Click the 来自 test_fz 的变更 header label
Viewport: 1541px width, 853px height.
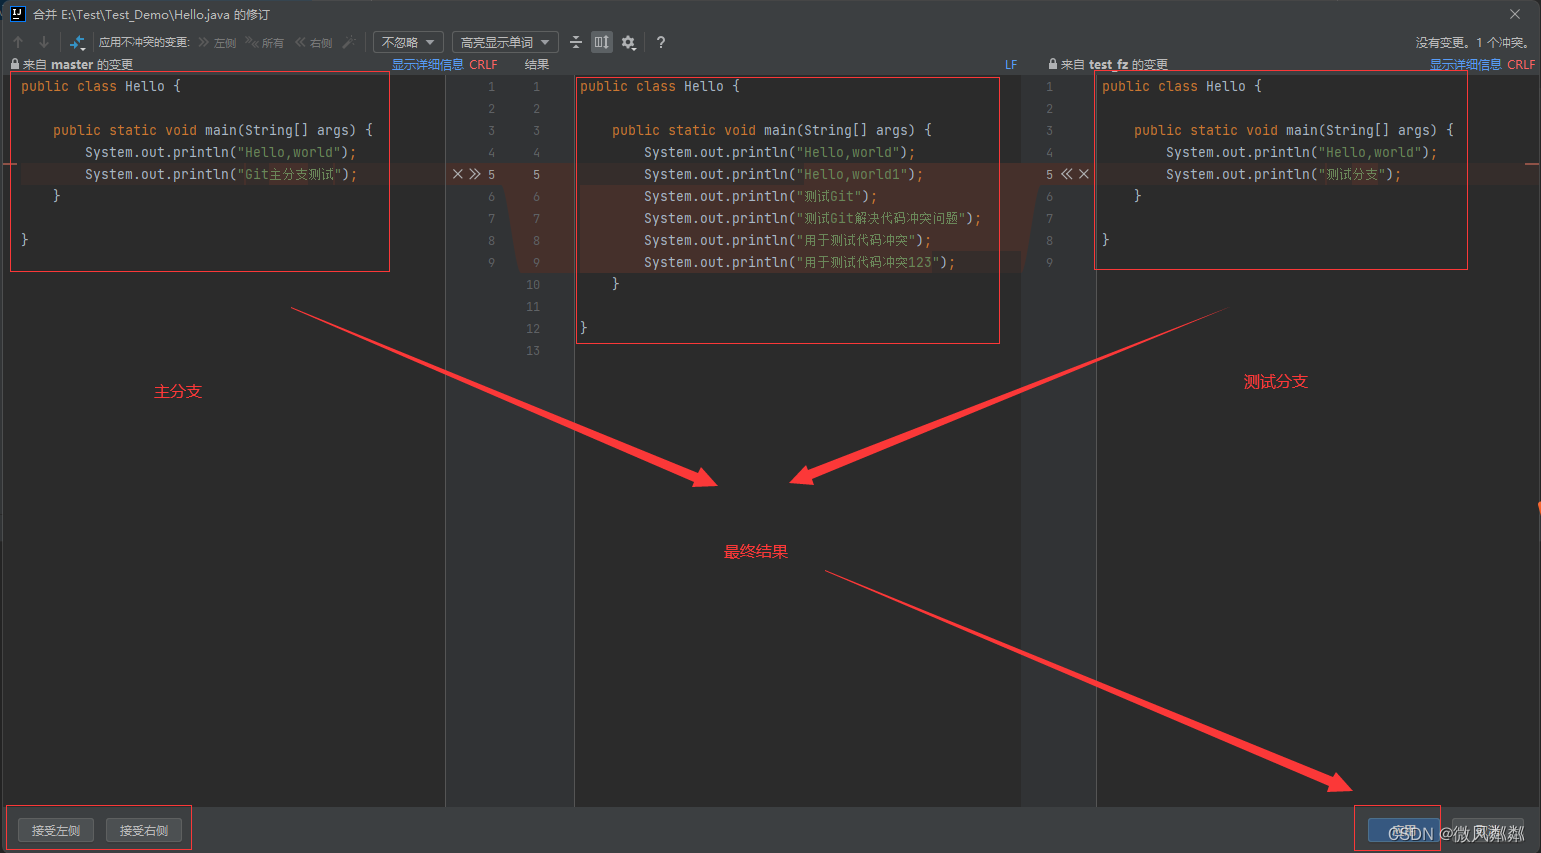click(x=1114, y=64)
